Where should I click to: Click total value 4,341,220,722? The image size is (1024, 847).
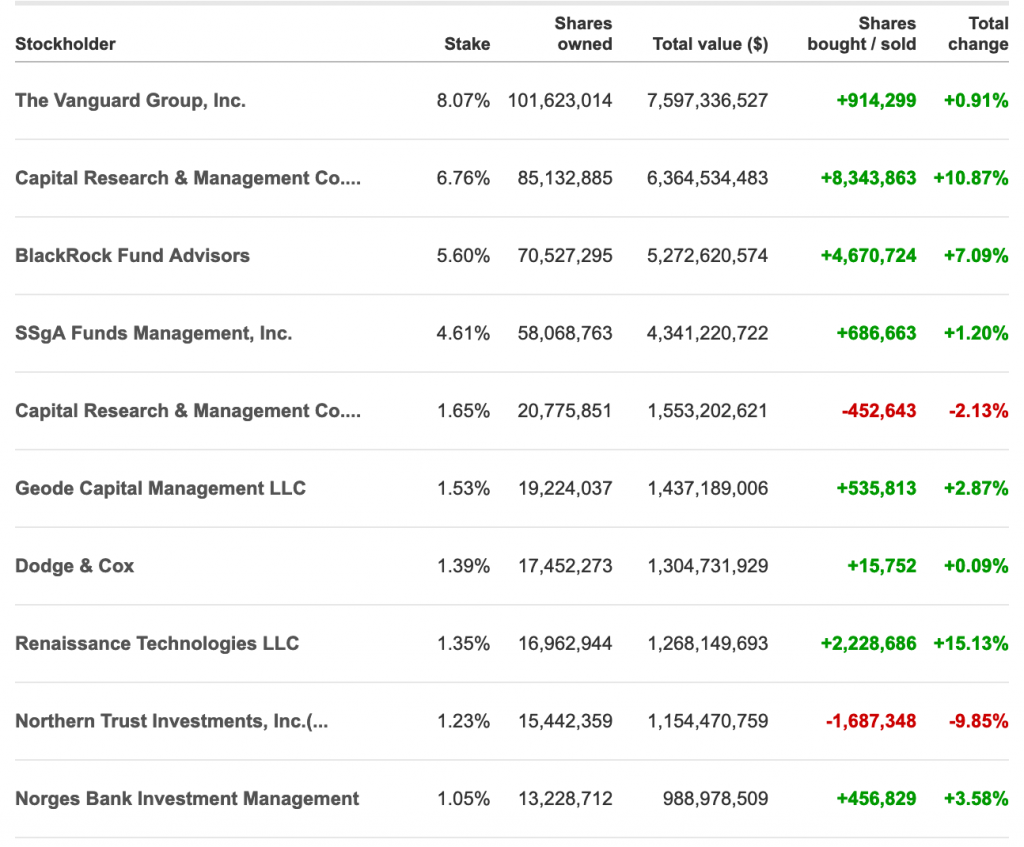(x=707, y=333)
